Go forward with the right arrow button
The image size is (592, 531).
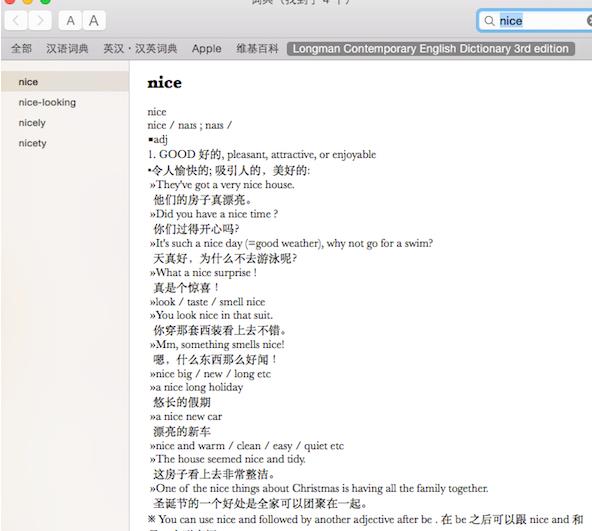[40, 20]
